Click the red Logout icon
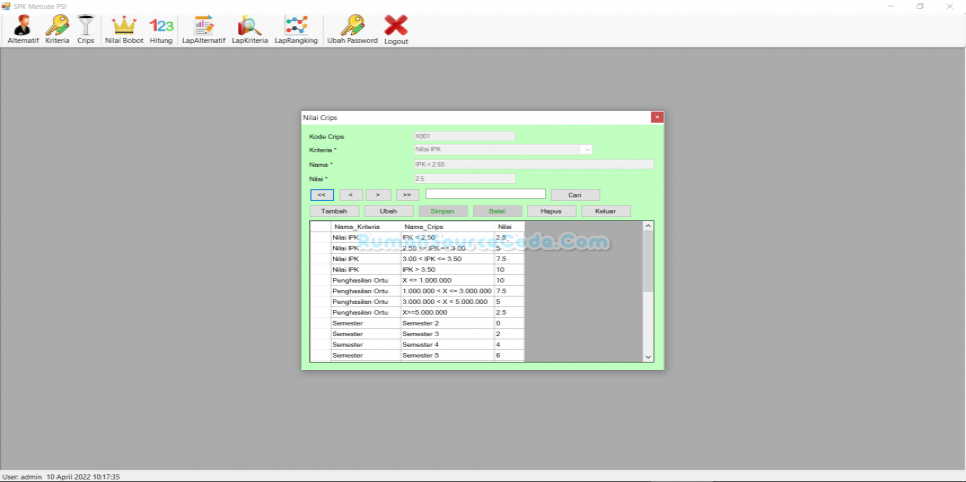 (x=396, y=27)
